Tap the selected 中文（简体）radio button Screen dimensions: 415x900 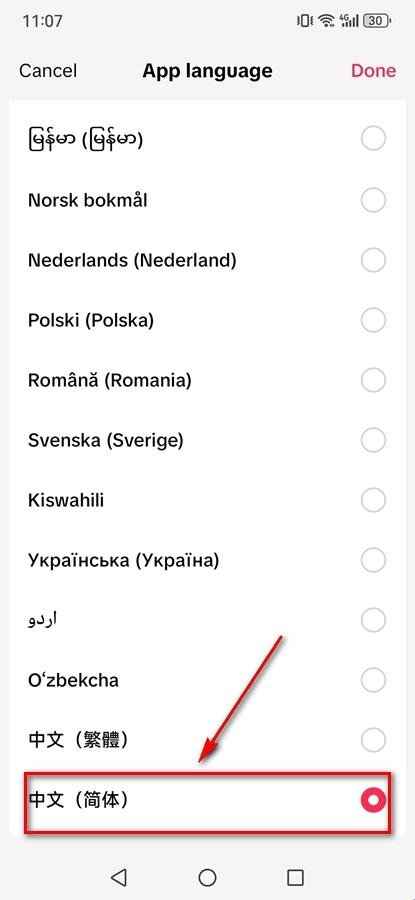(x=373, y=800)
